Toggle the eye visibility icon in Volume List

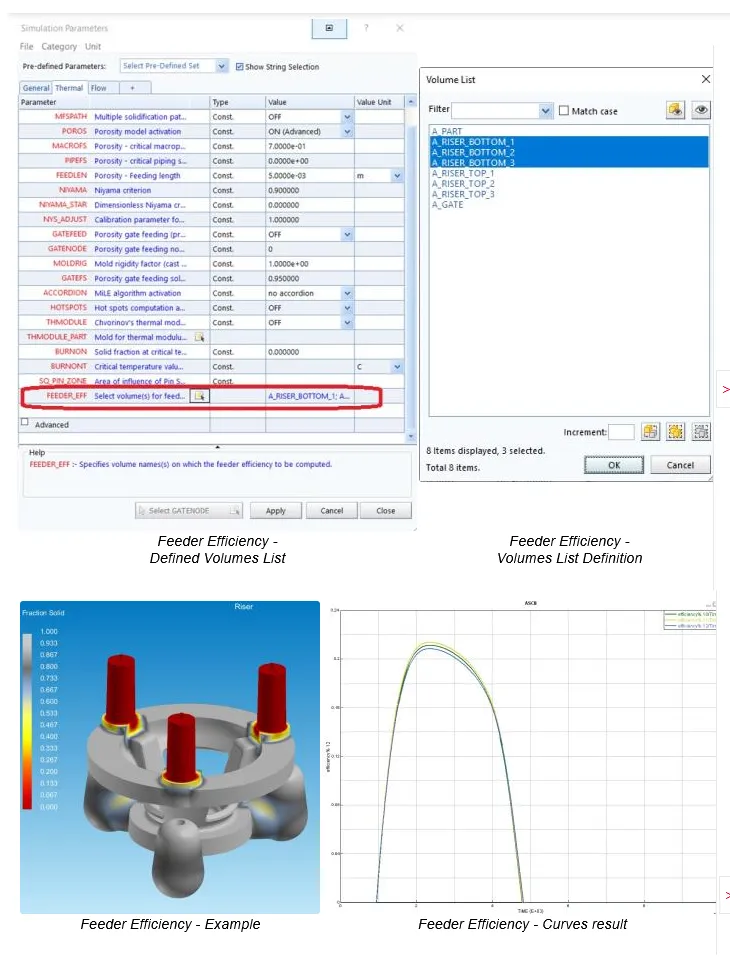coord(701,110)
